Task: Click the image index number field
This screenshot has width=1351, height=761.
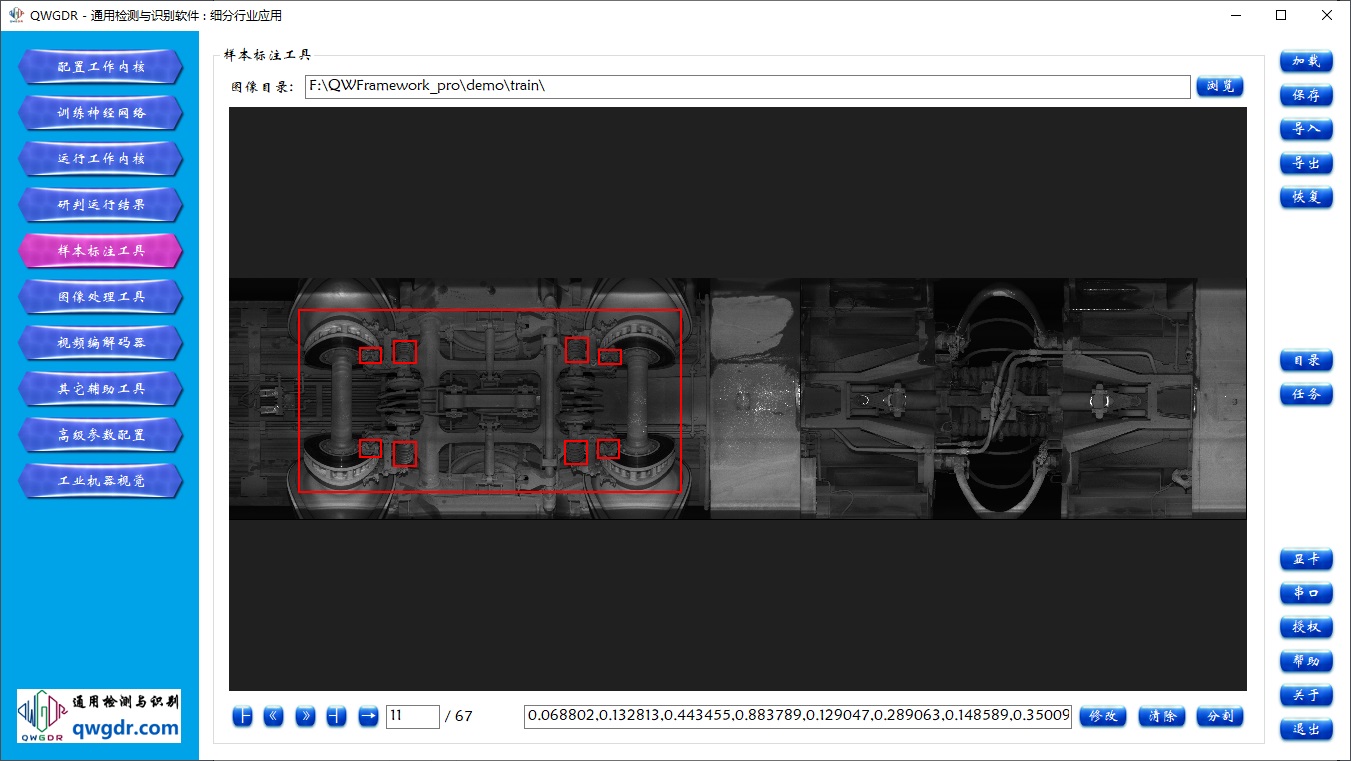Action: tap(412, 716)
